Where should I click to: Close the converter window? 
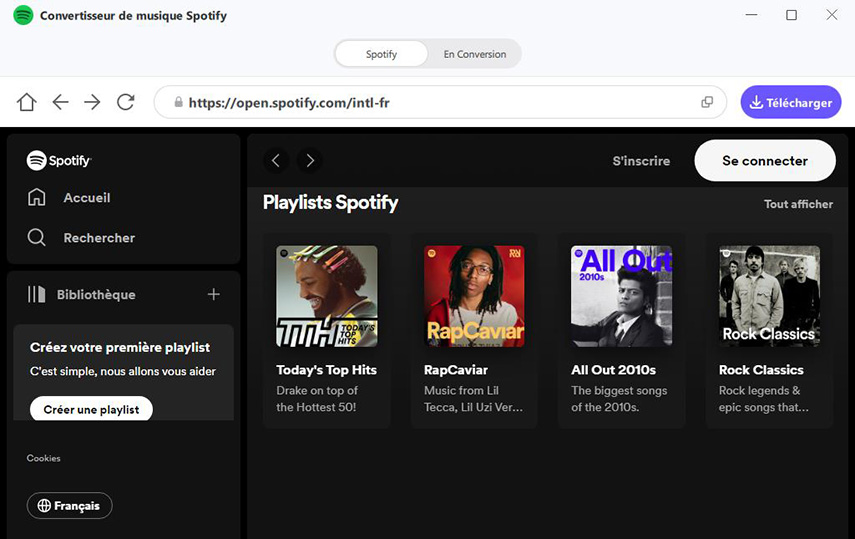[x=832, y=15]
